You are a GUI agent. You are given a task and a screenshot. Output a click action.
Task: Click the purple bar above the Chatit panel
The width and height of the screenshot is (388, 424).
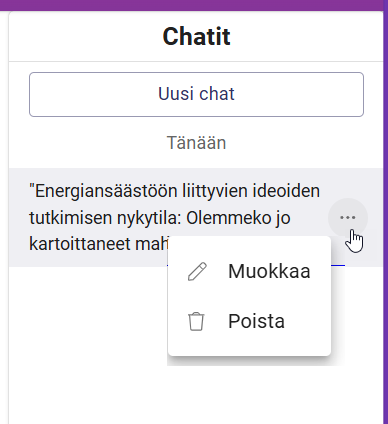(x=194, y=5)
